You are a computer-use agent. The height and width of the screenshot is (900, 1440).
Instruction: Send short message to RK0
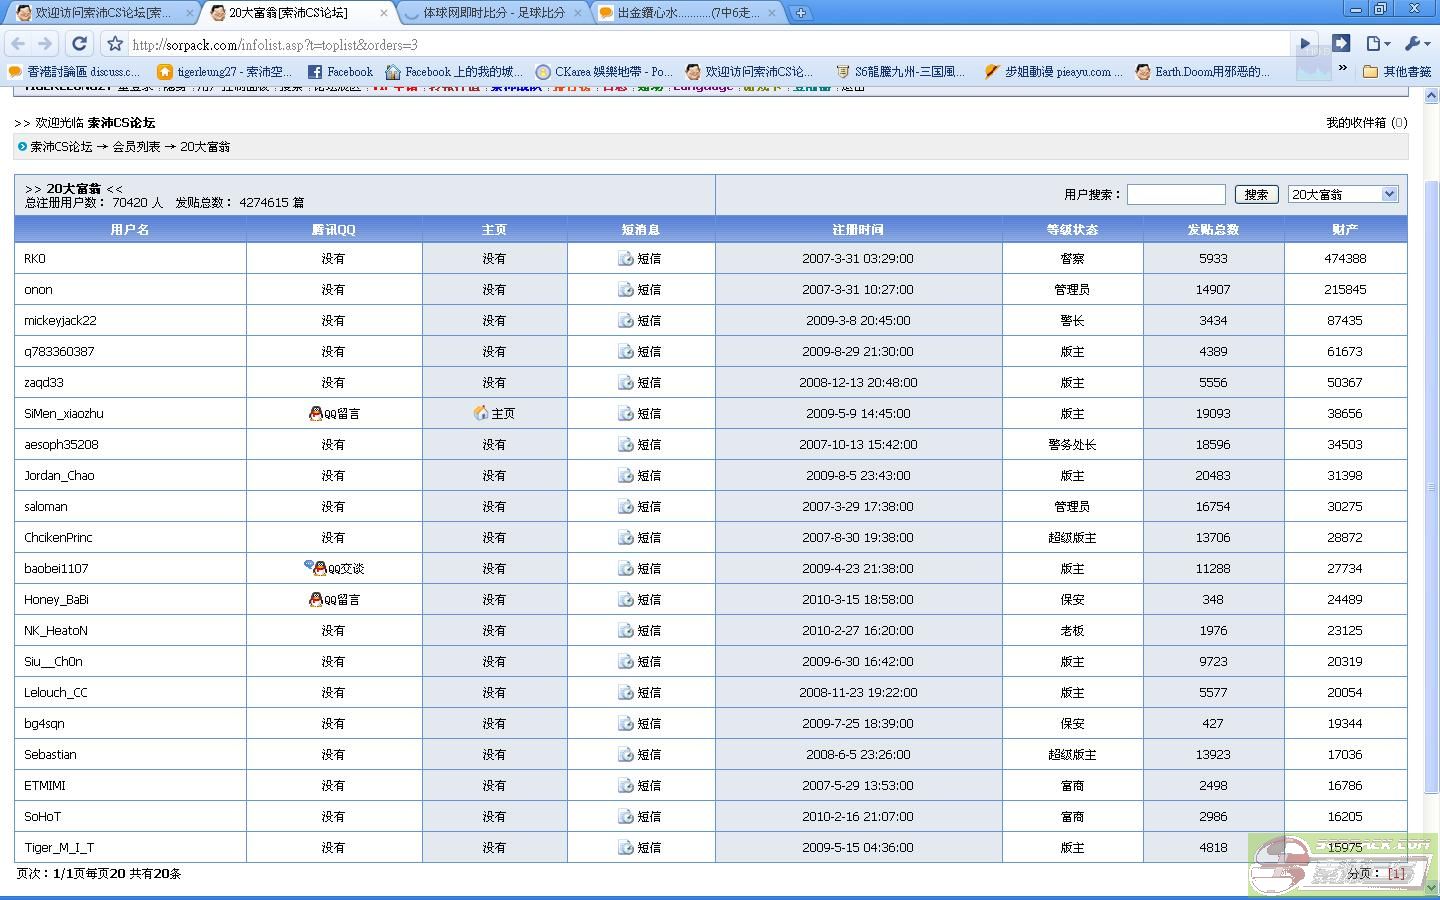[640, 259]
